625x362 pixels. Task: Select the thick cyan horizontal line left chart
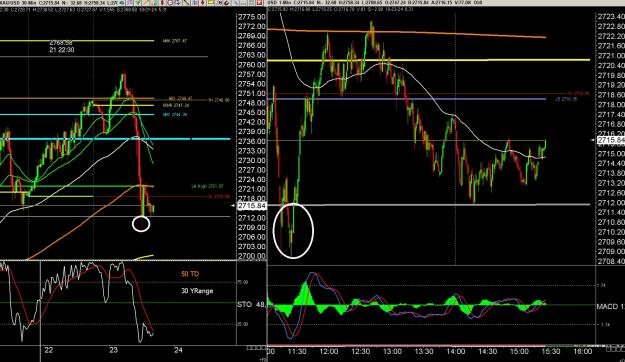[115, 139]
